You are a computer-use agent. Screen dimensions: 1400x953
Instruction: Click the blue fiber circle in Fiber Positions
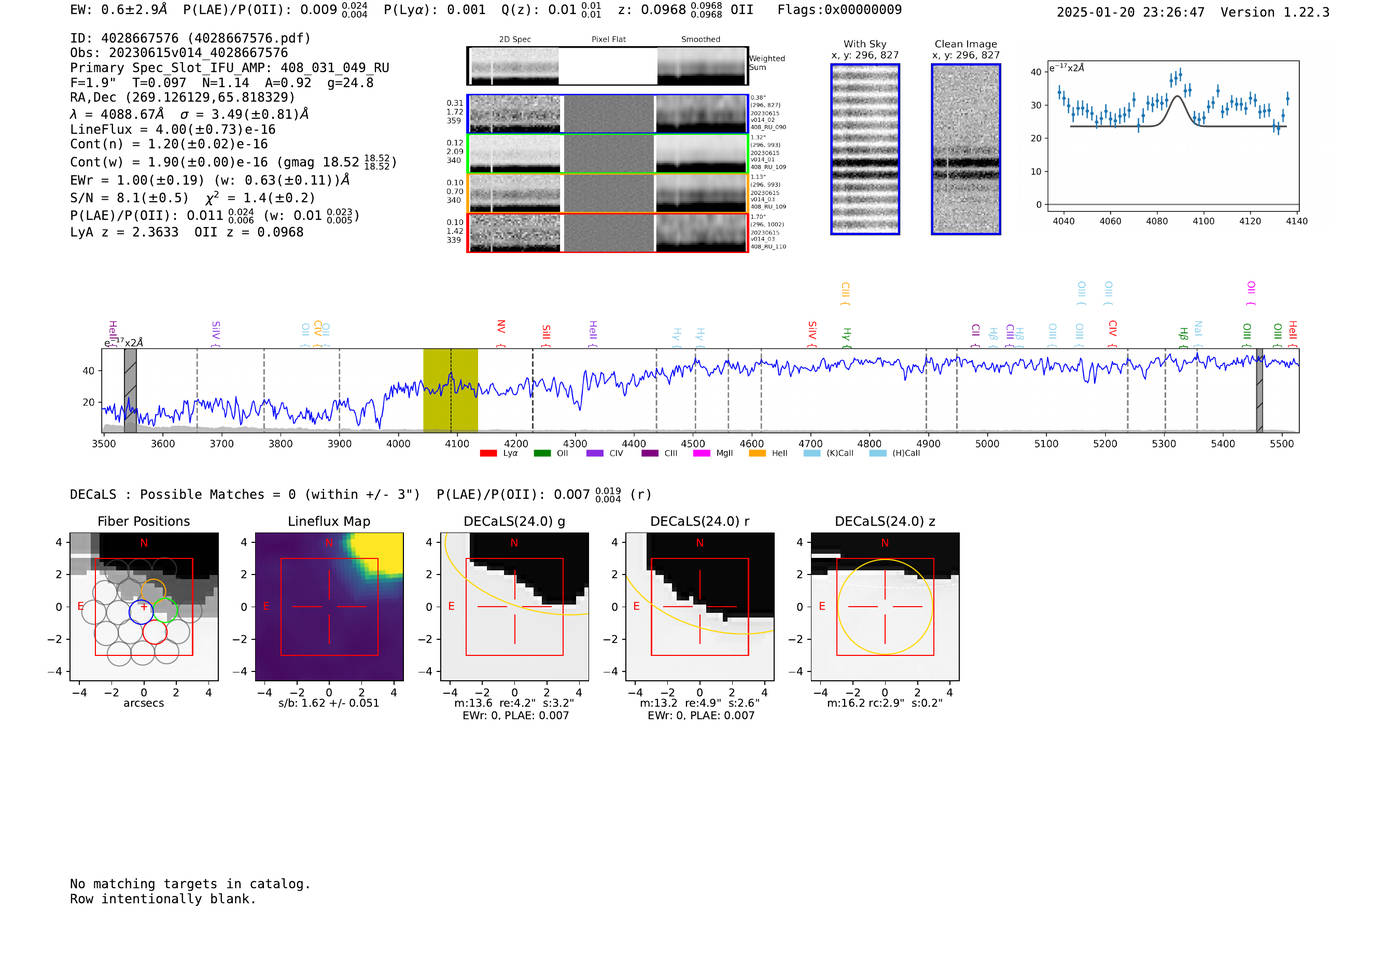[142, 611]
